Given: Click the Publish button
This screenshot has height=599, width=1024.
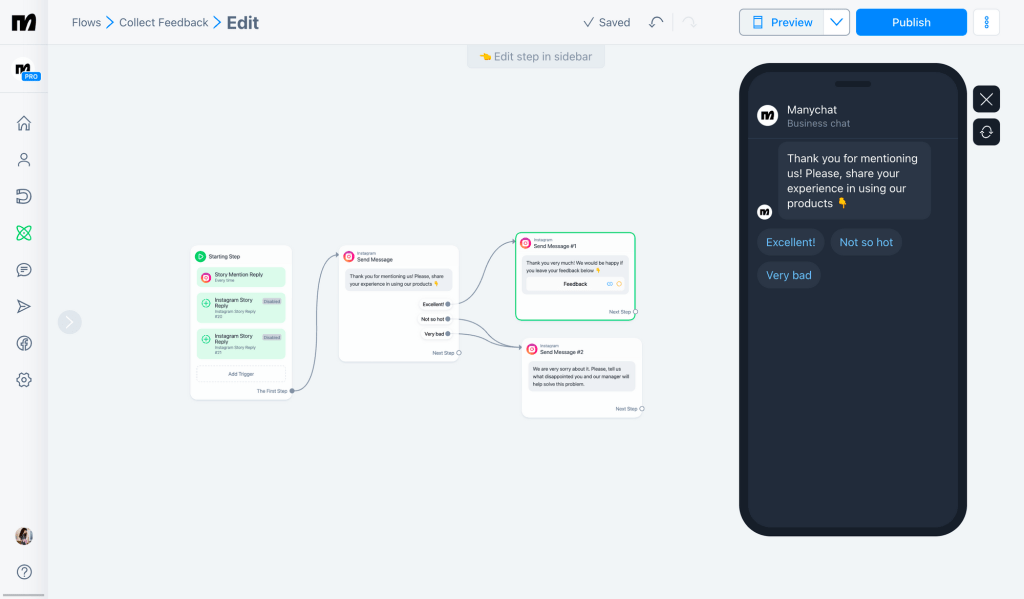Looking at the screenshot, I should [911, 22].
